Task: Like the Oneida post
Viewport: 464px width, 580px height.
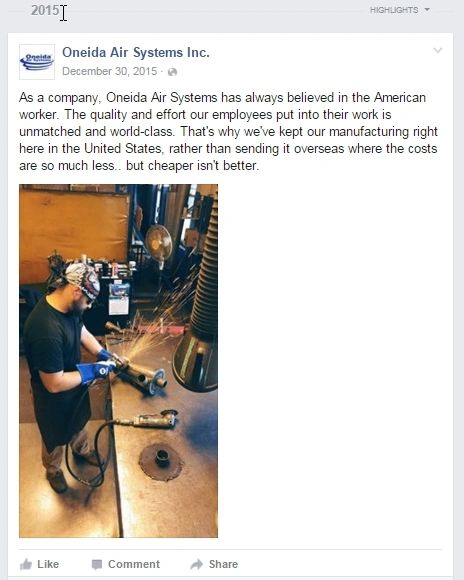Action: tap(39, 564)
